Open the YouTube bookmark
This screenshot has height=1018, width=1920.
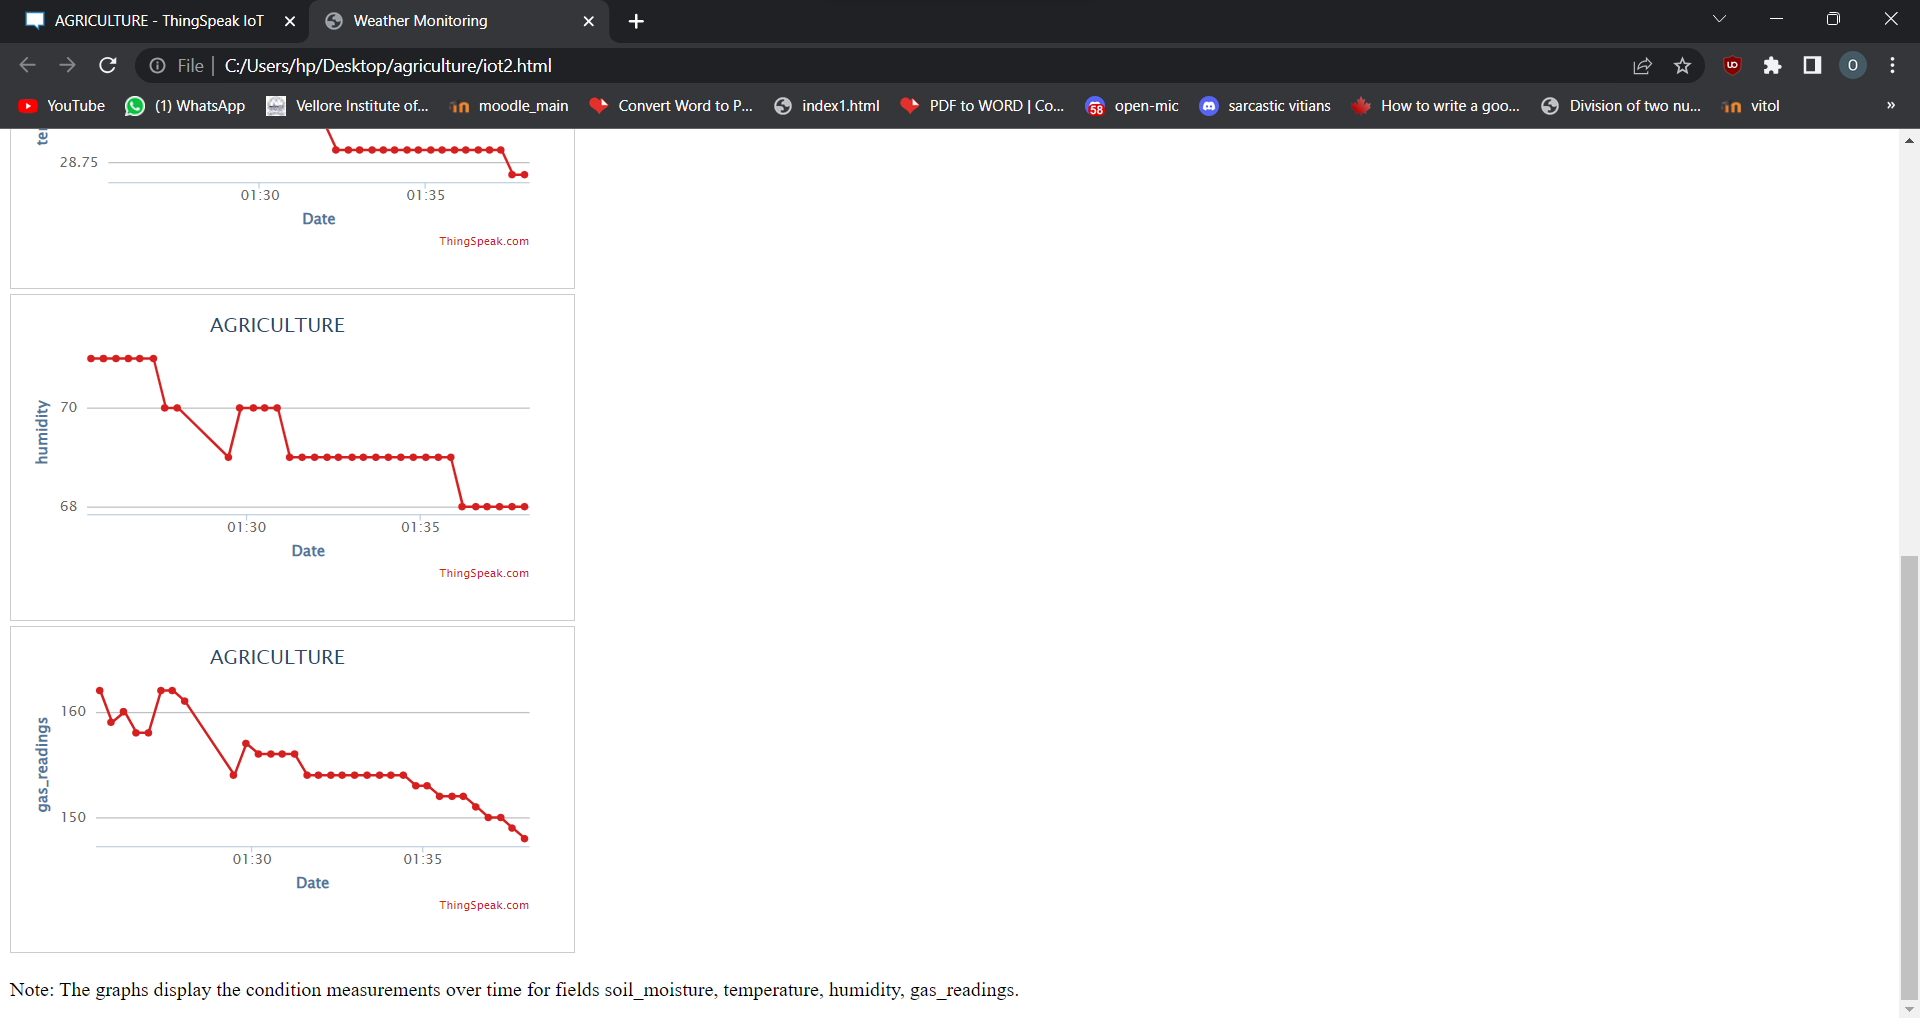pyautogui.click(x=62, y=106)
